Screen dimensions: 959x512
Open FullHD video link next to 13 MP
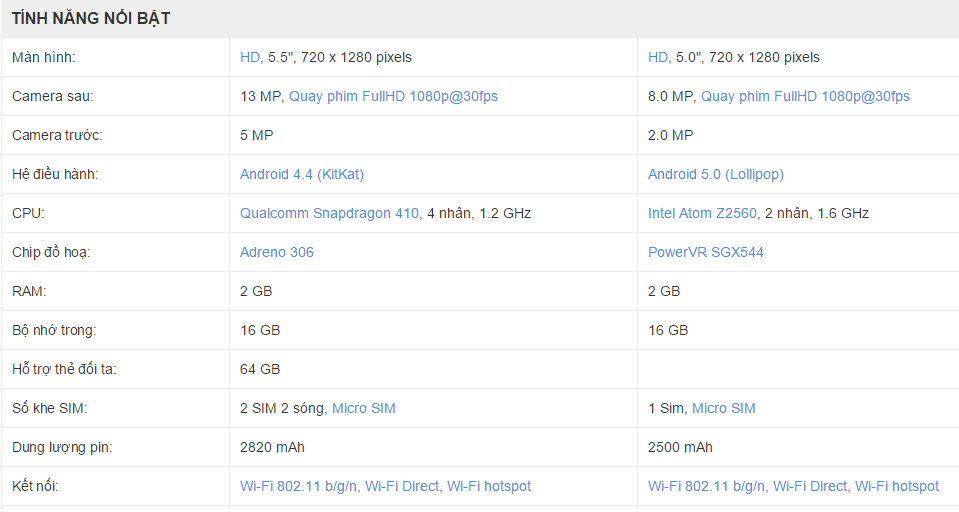coord(393,96)
